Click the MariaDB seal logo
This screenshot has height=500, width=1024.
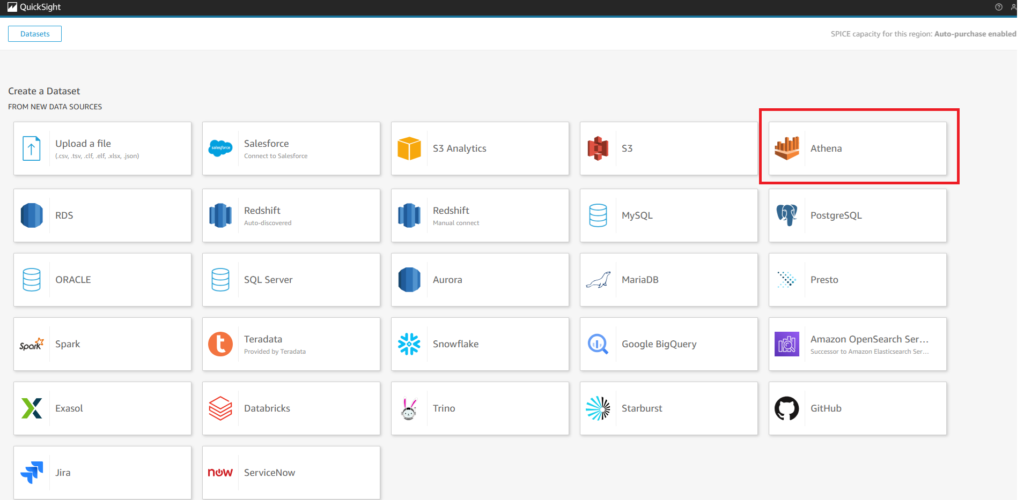[x=598, y=280]
